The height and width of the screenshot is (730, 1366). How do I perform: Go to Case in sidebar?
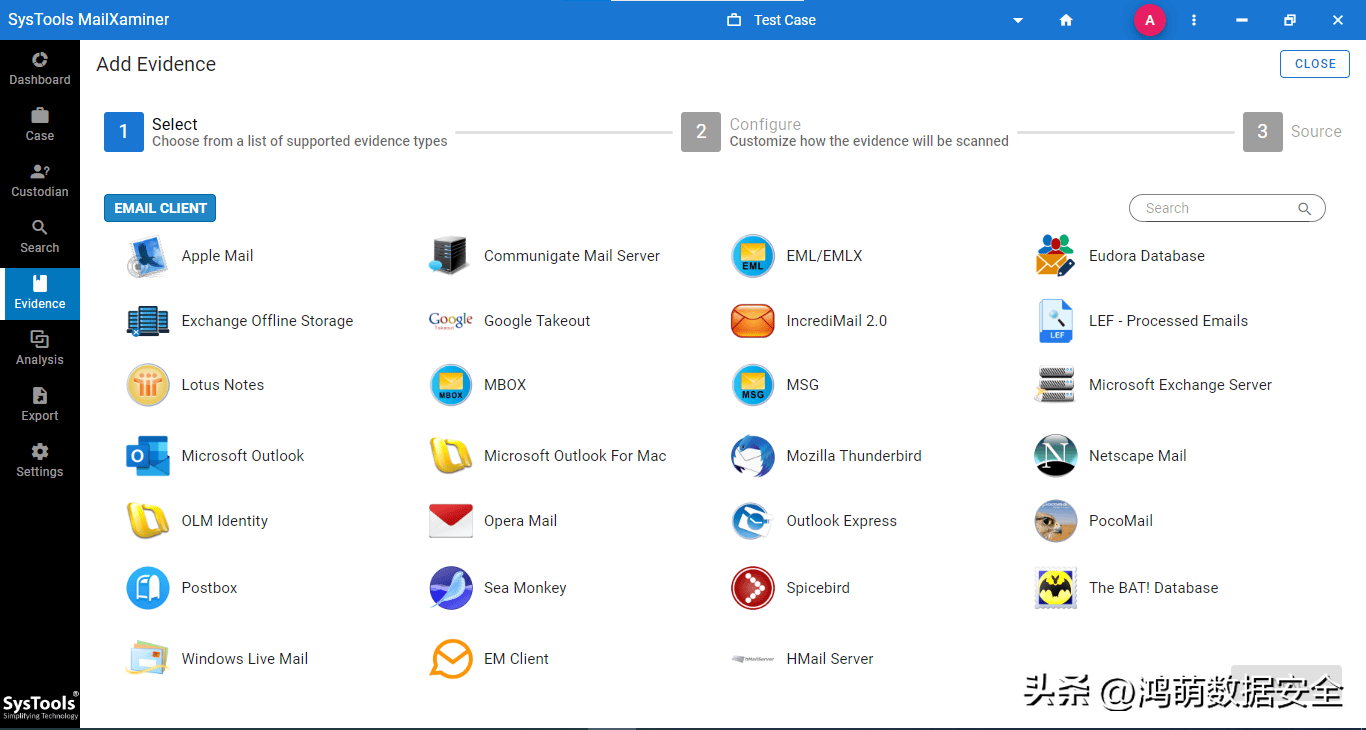[x=40, y=125]
